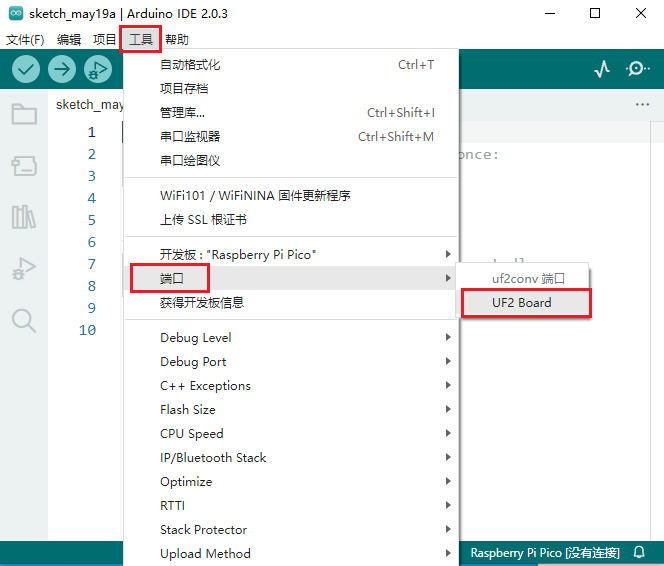Open the Library Manager books icon
The image size is (664, 566).
[24, 217]
